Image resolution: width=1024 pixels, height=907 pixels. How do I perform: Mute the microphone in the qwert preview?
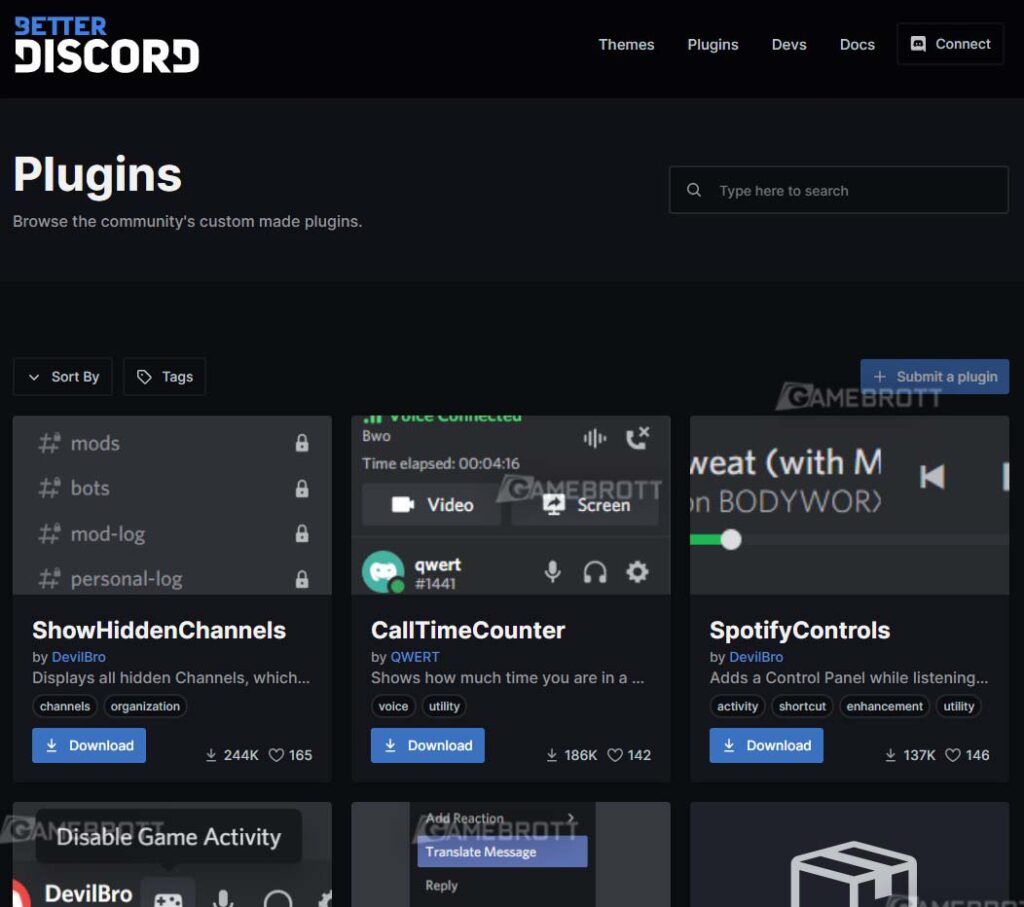(551, 569)
